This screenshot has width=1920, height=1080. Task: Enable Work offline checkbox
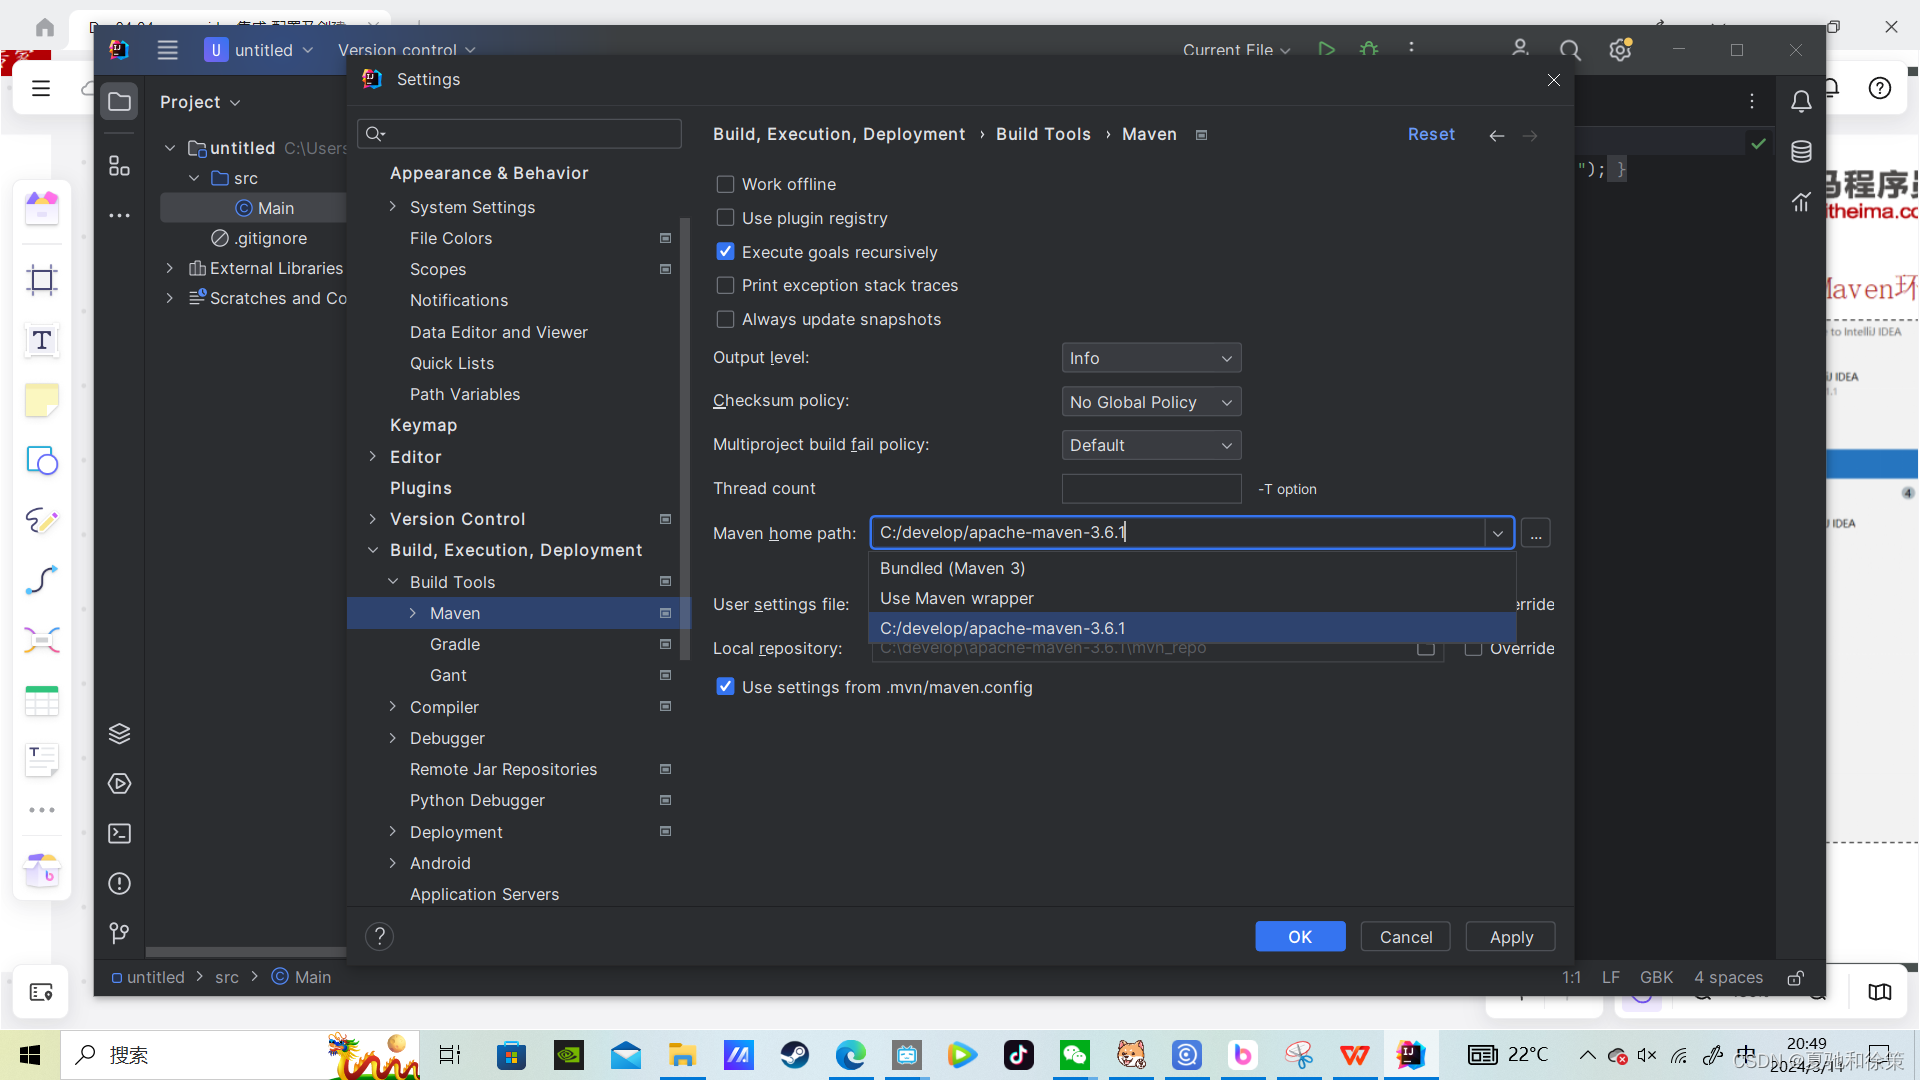725,184
